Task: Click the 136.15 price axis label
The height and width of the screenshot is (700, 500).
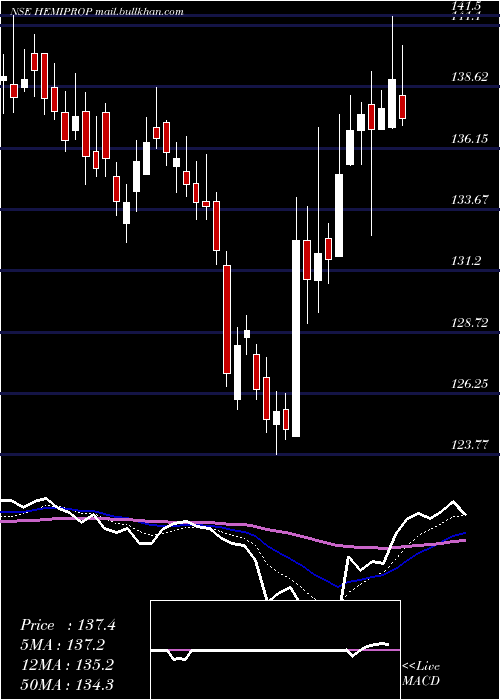Action: click(x=470, y=139)
